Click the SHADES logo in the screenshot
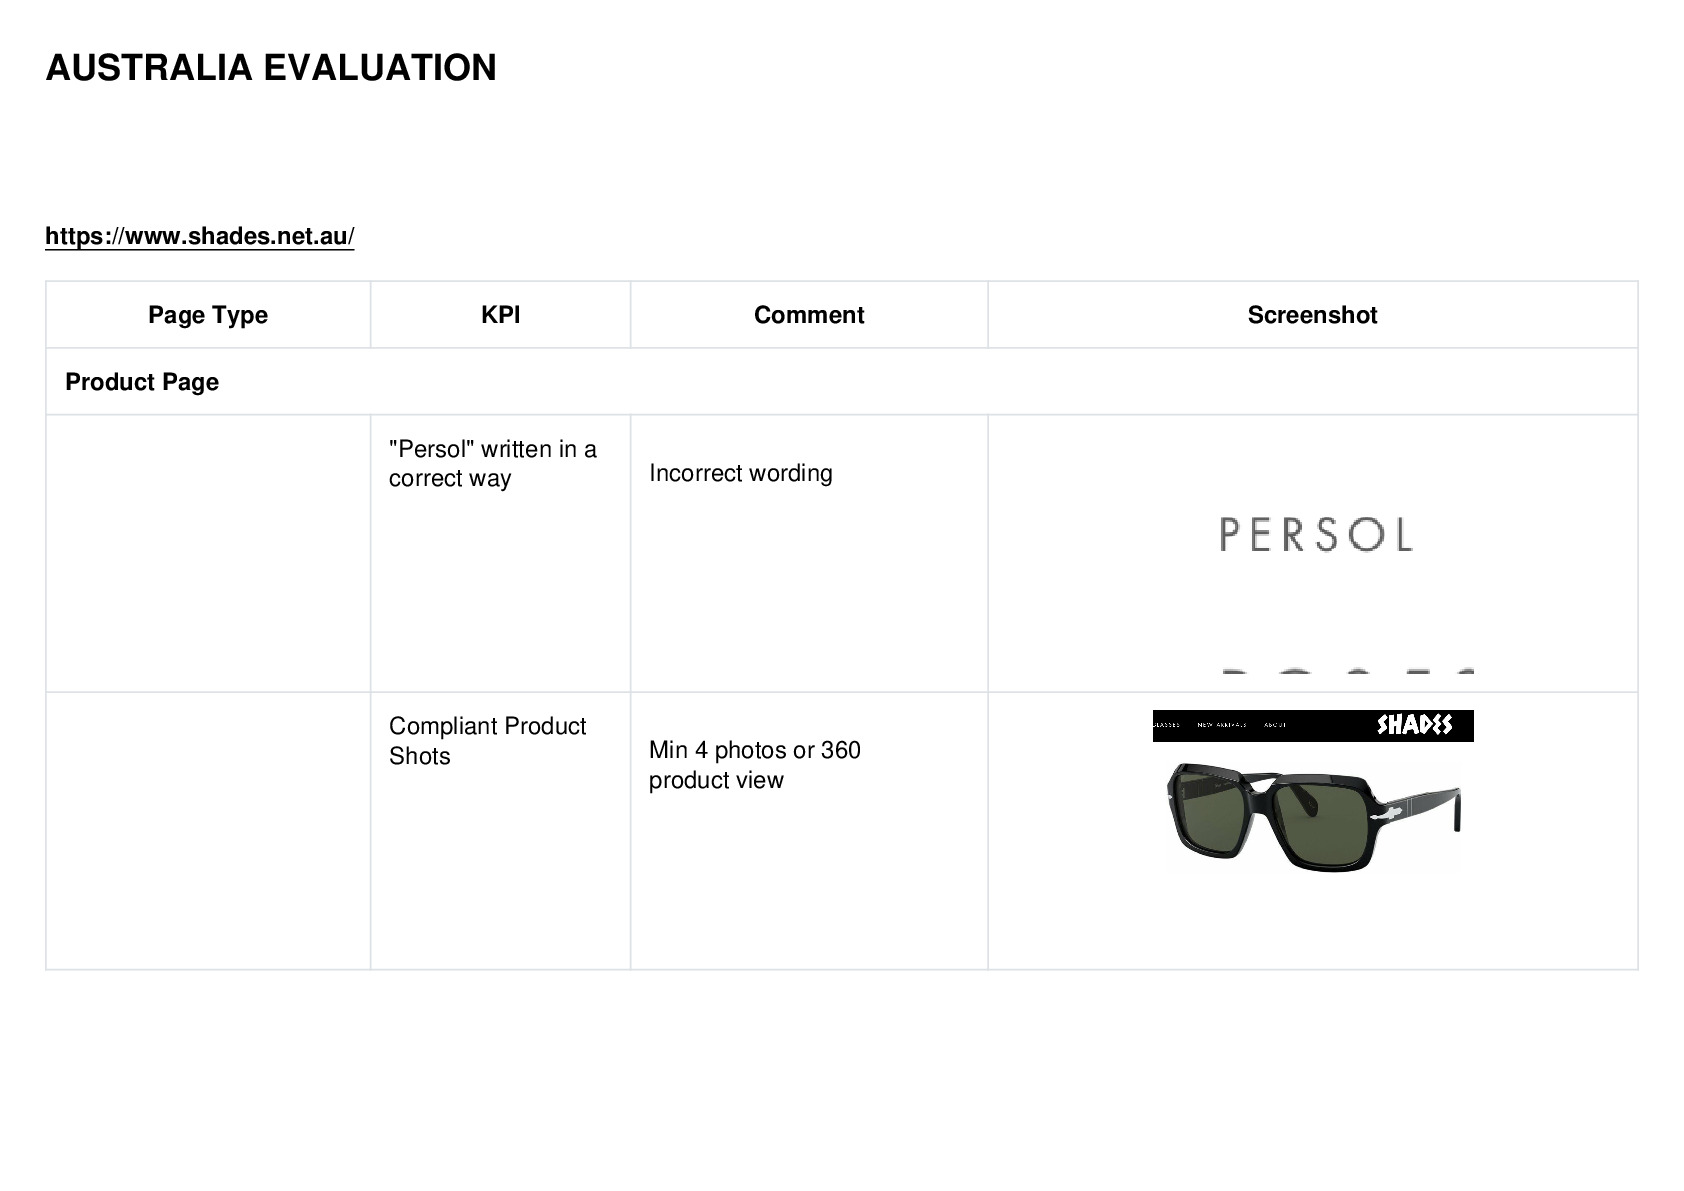The width and height of the screenshot is (1684, 1191). [x=1414, y=725]
